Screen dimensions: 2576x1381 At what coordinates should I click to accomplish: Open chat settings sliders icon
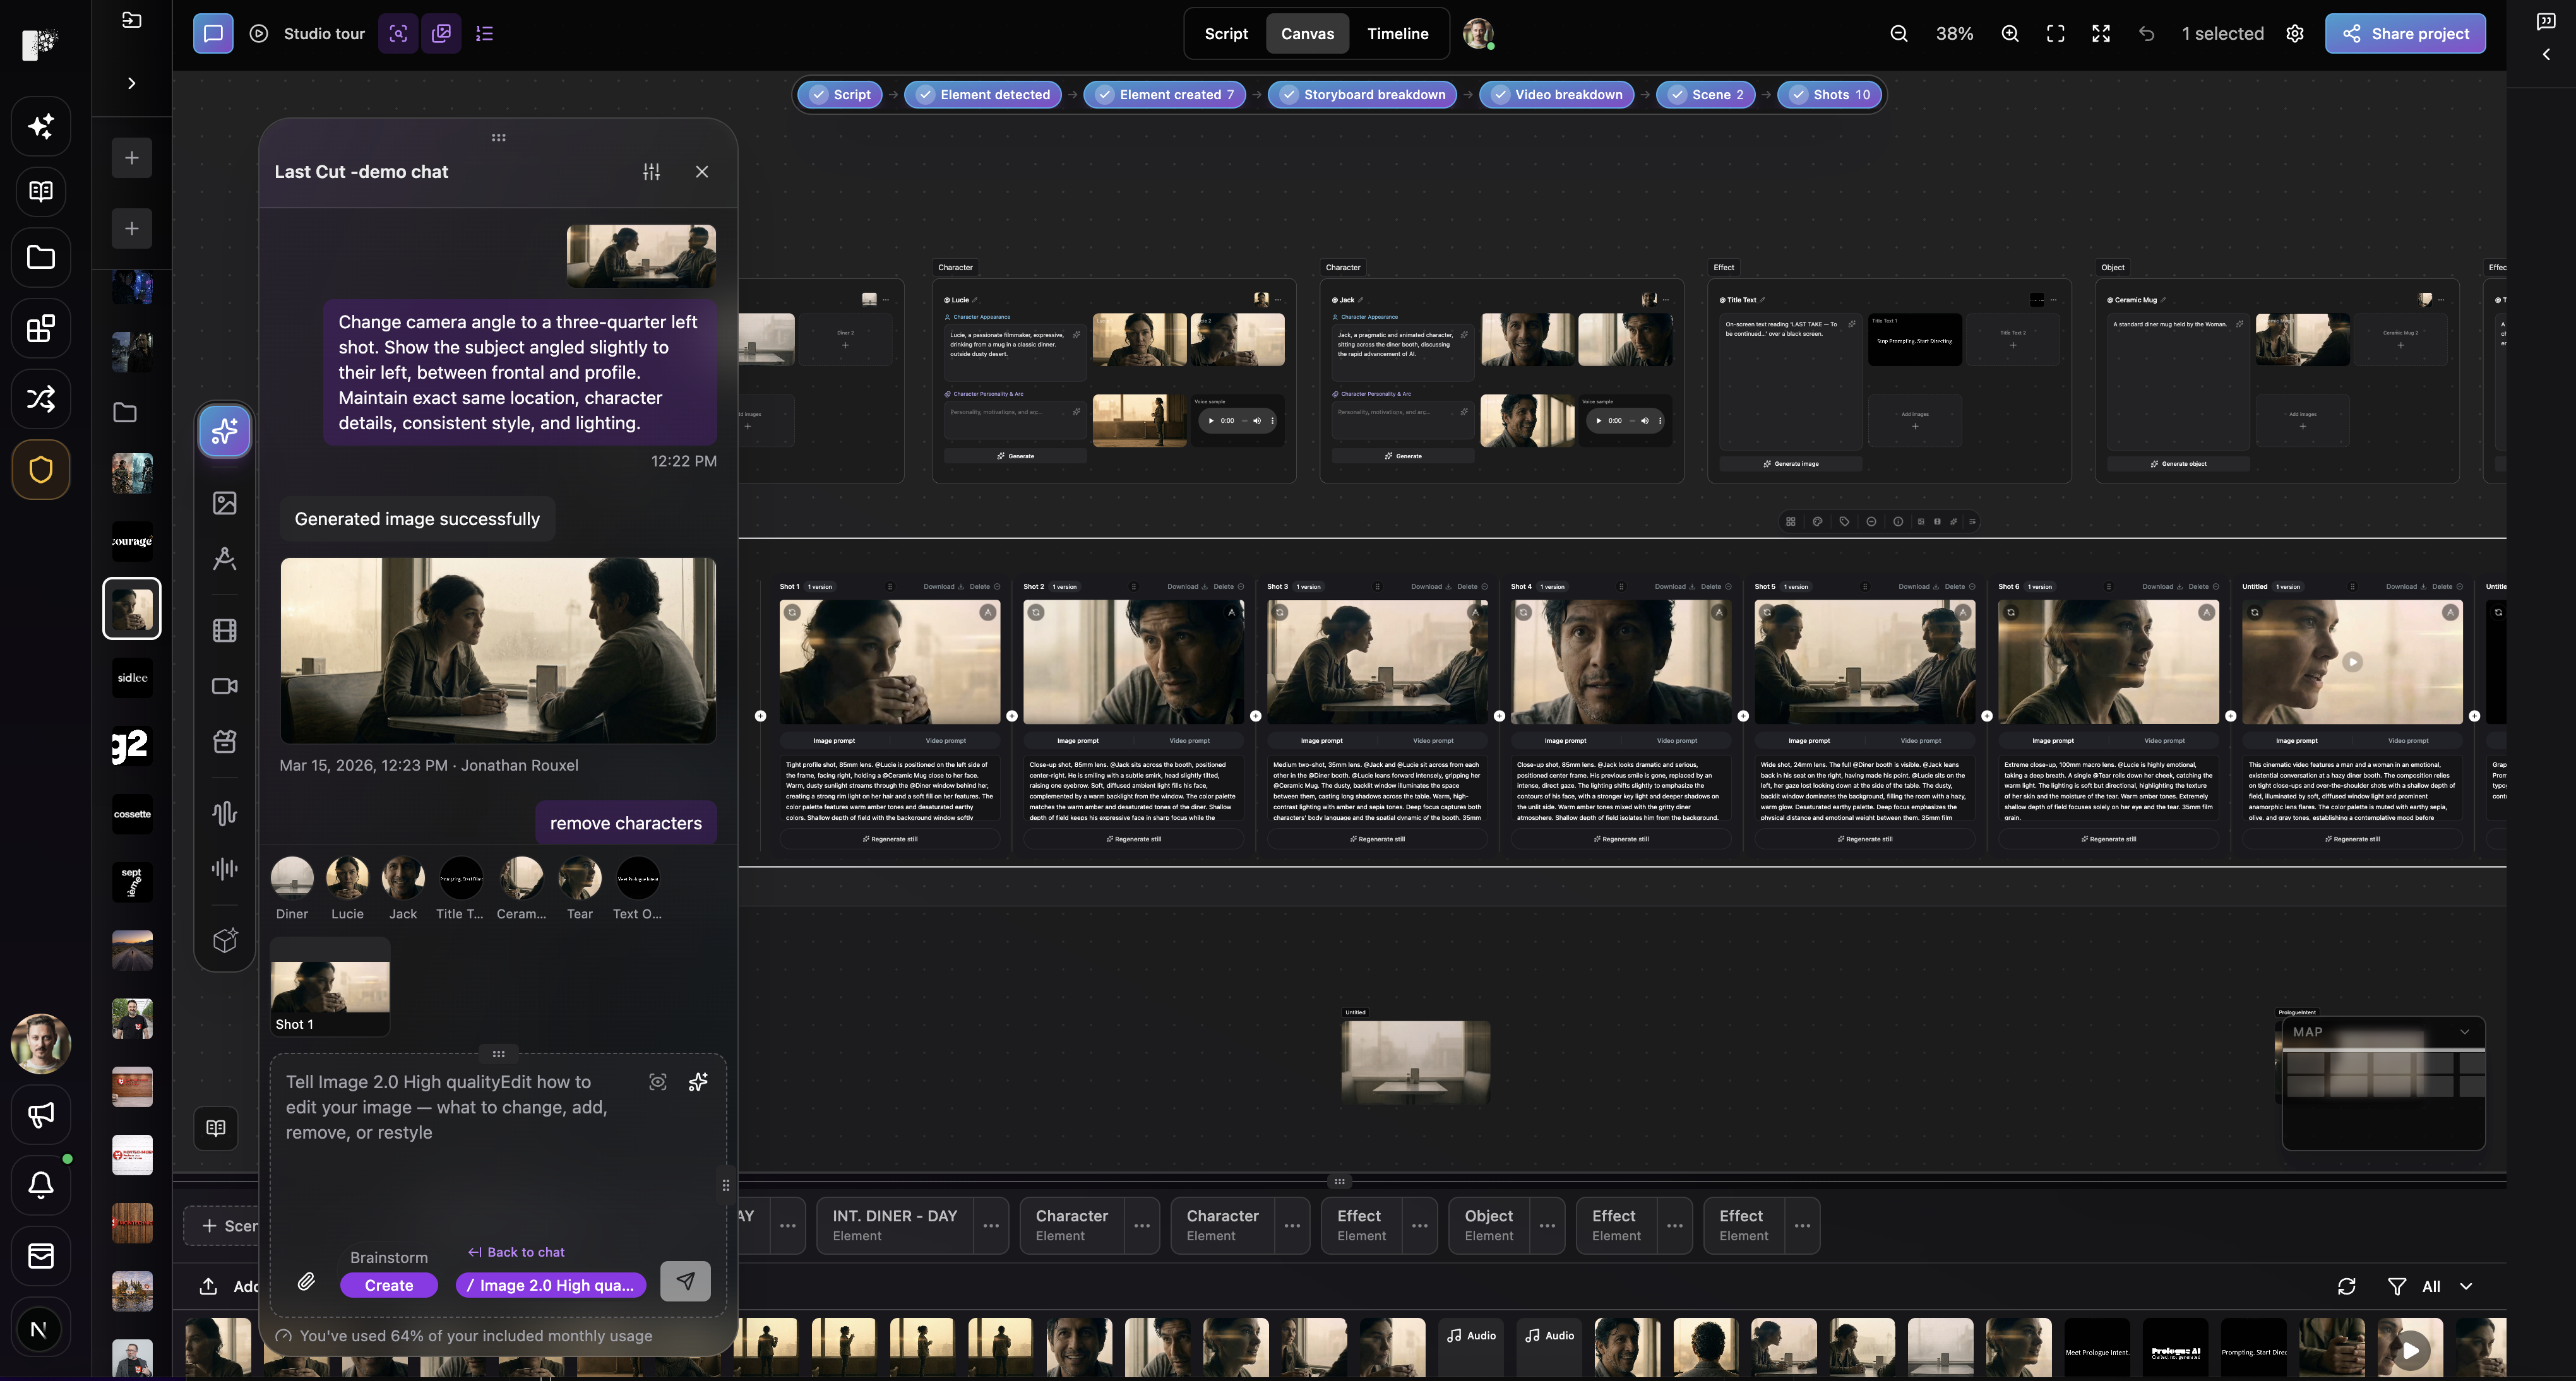click(x=651, y=172)
